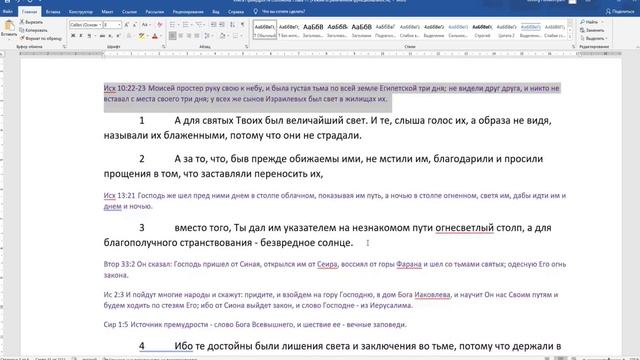Screen dimensions: 640x360
Task: Open Change Case (Aa) dropdown
Action: pyautogui.click(x=146, y=25)
